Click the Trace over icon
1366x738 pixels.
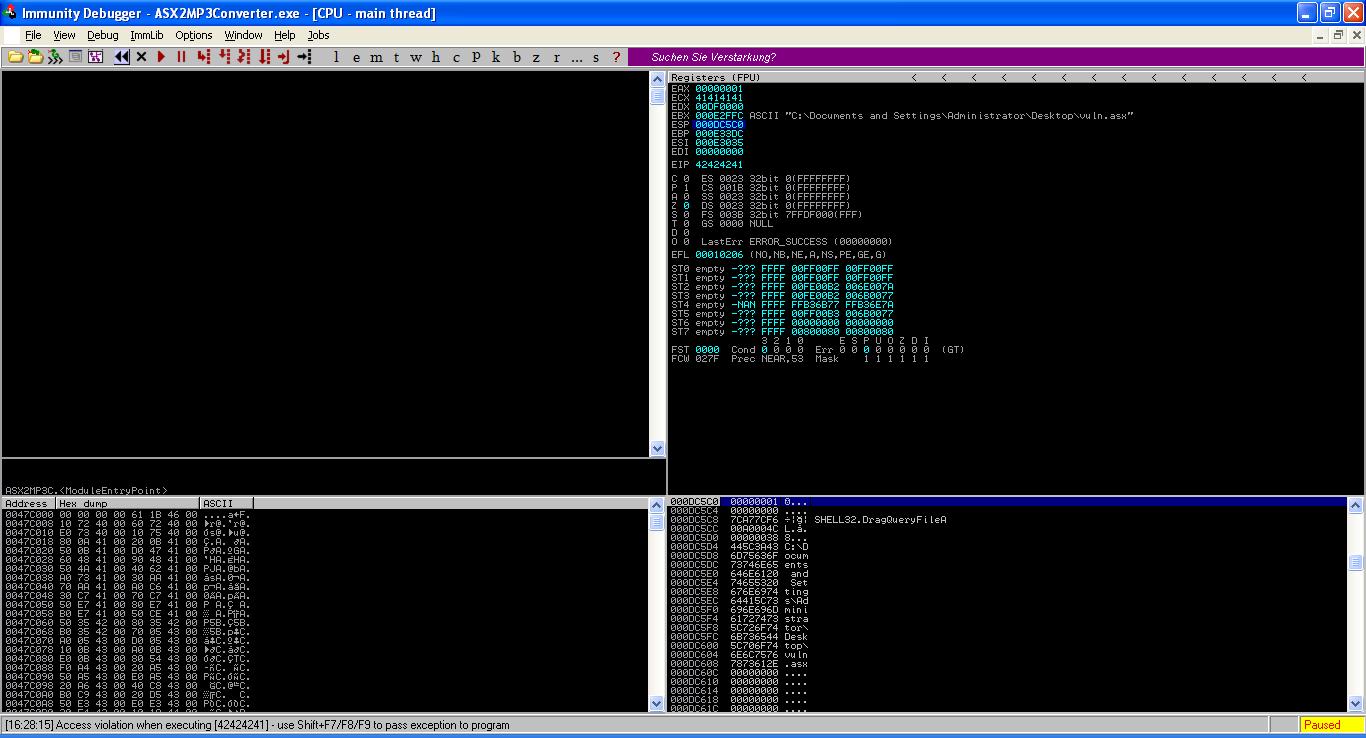click(264, 57)
